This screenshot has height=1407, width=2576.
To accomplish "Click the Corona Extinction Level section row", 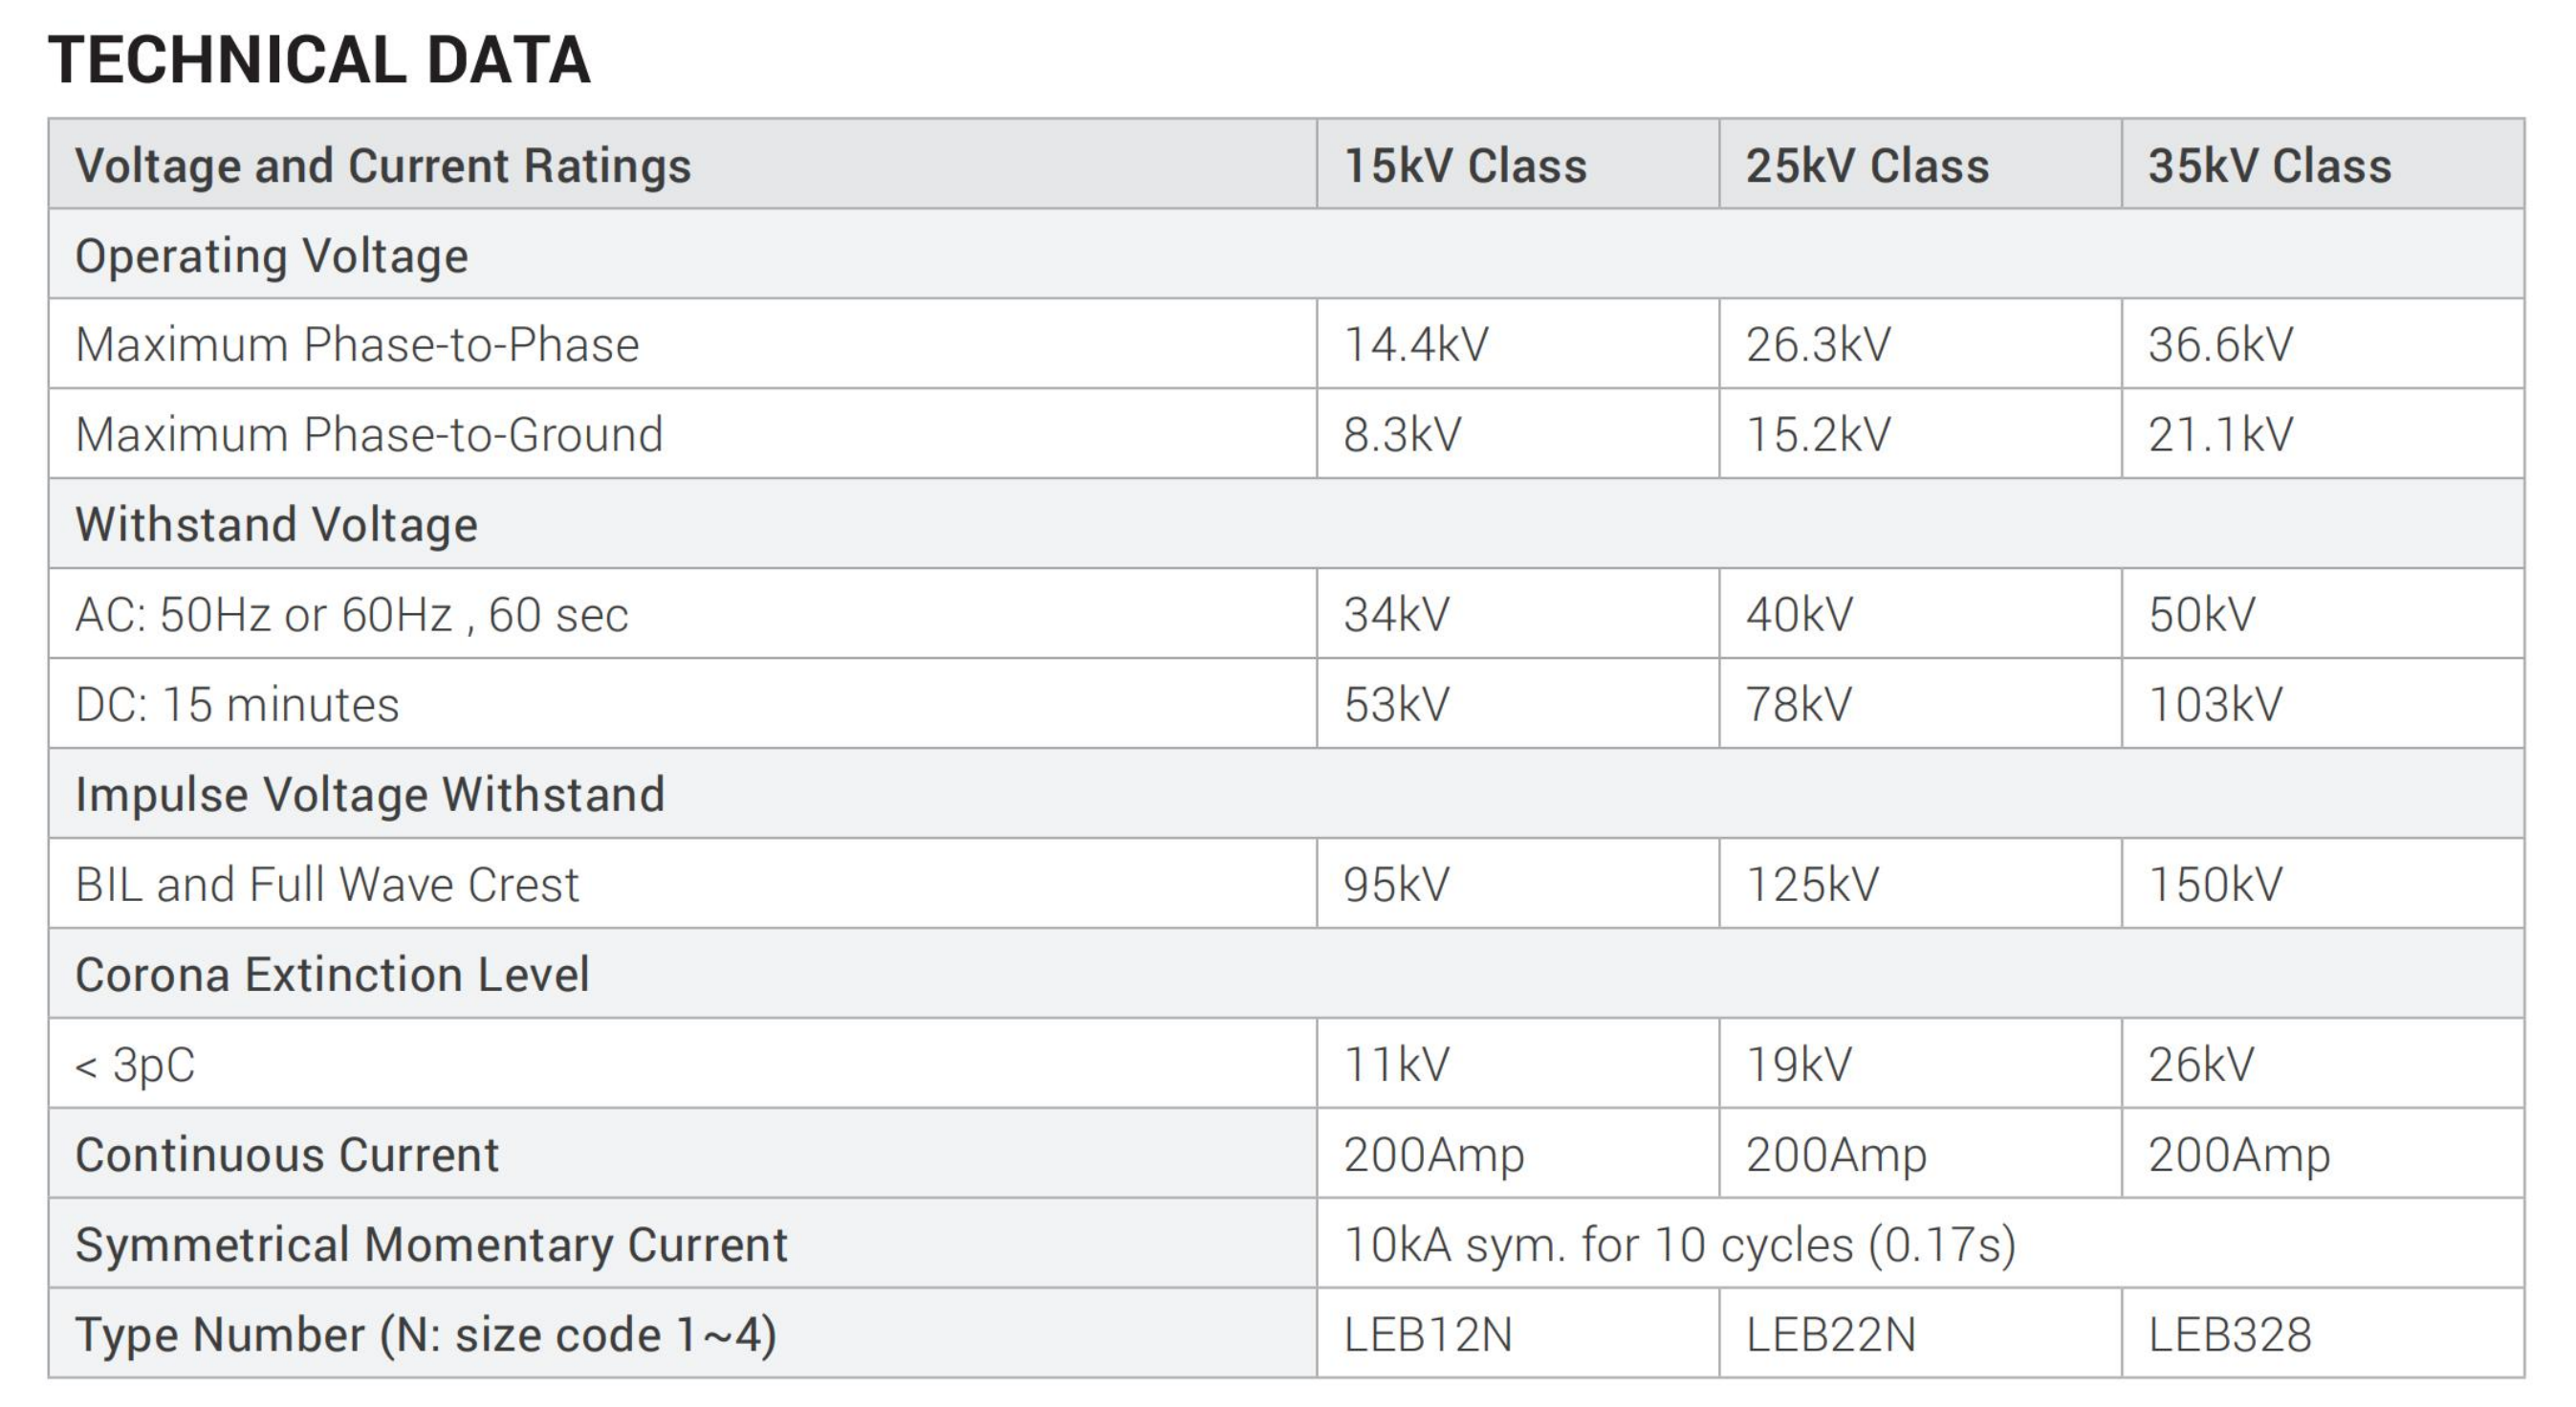I will point(332,975).
